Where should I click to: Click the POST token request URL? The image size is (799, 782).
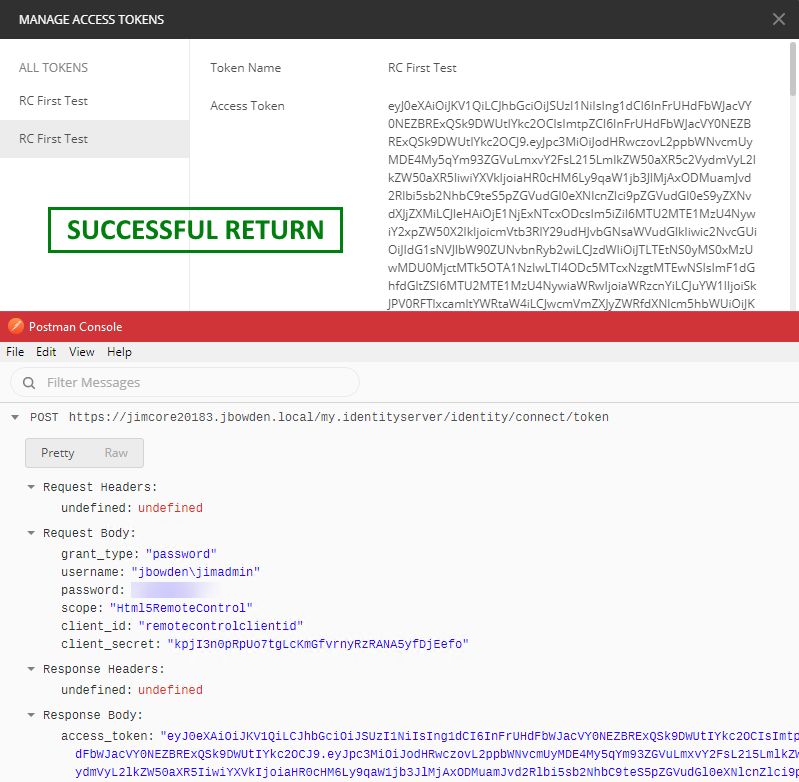coord(338,417)
